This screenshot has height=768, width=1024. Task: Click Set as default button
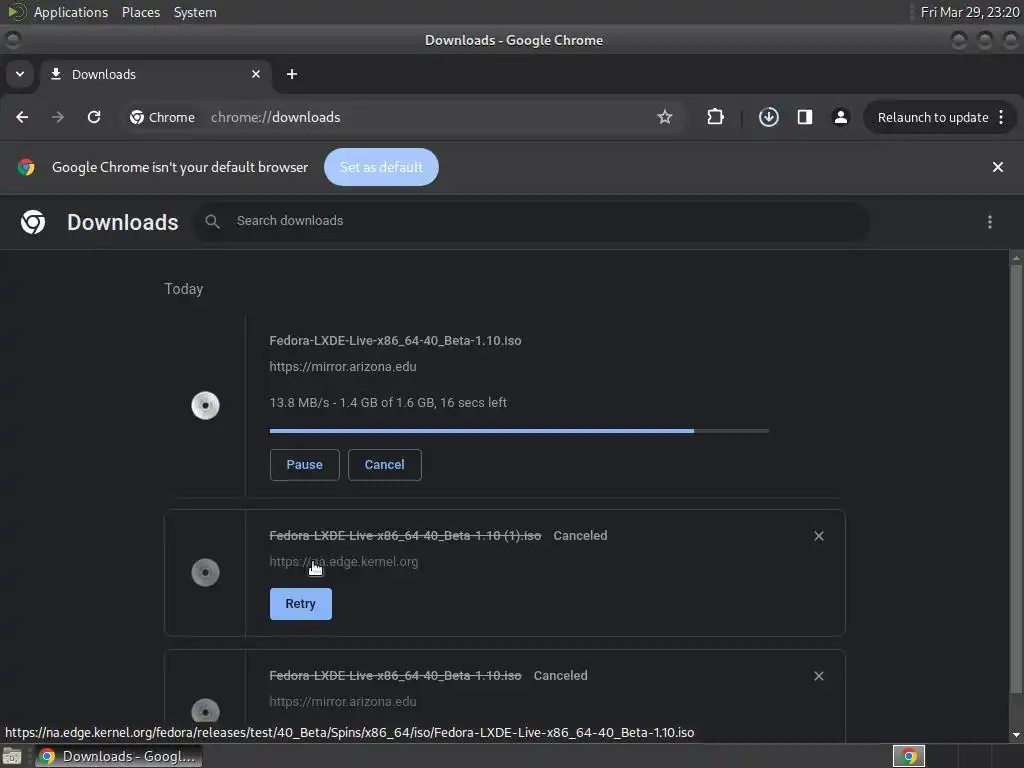381,167
